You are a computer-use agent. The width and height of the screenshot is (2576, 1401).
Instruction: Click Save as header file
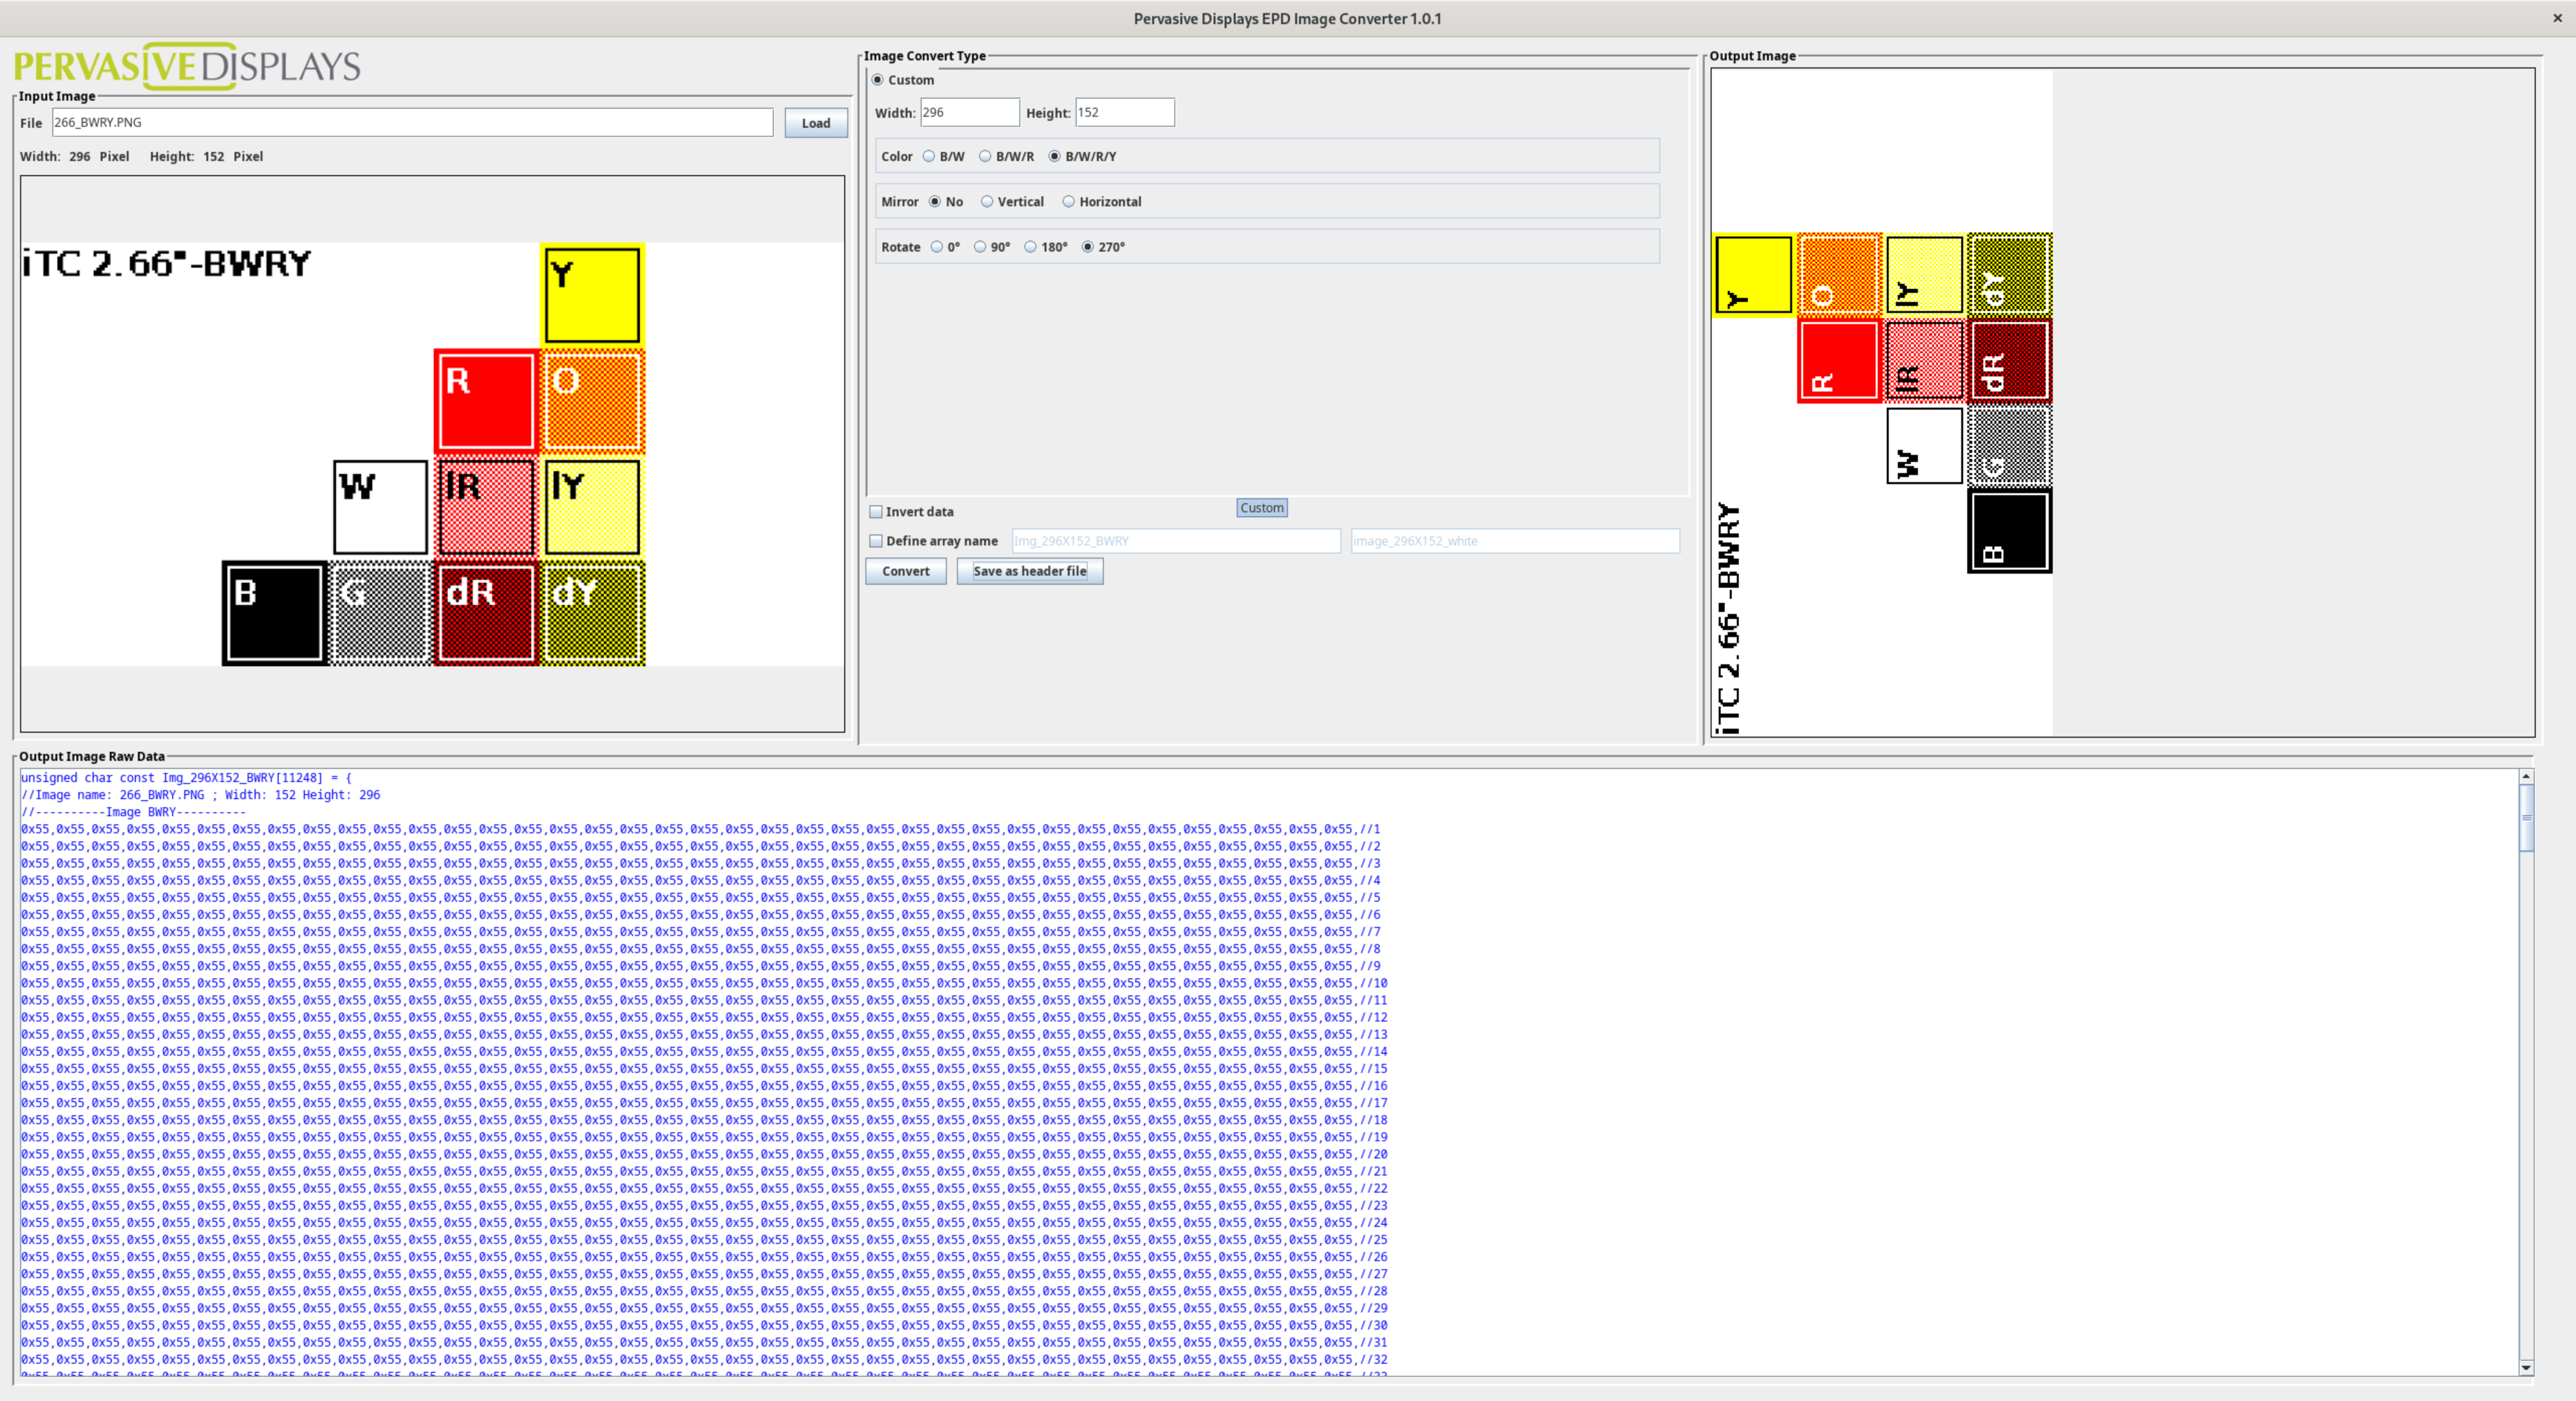1030,571
